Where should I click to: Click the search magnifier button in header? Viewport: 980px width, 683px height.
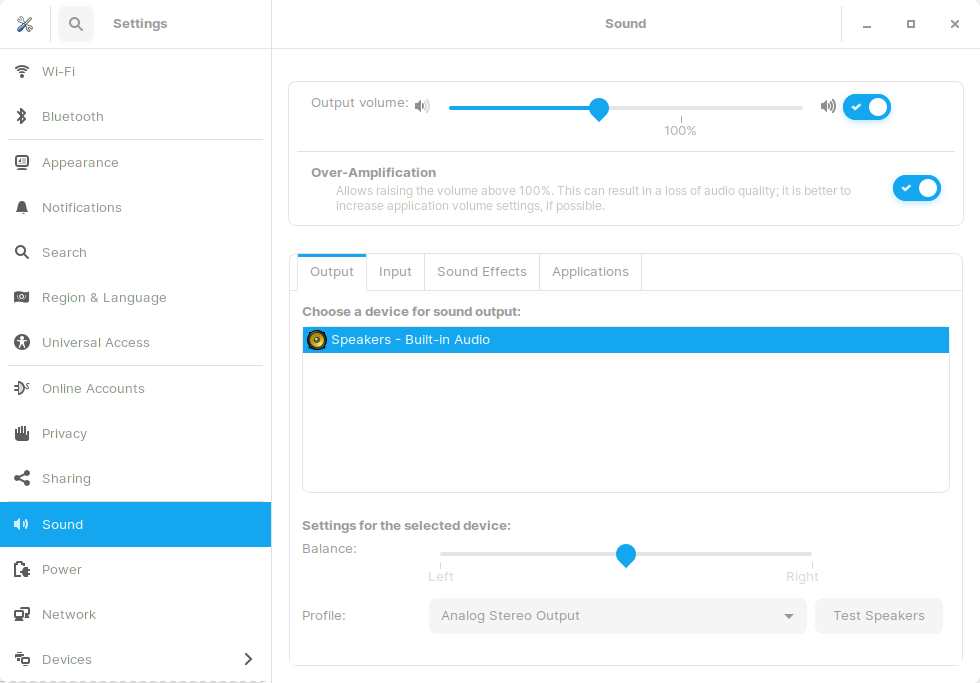click(x=76, y=24)
